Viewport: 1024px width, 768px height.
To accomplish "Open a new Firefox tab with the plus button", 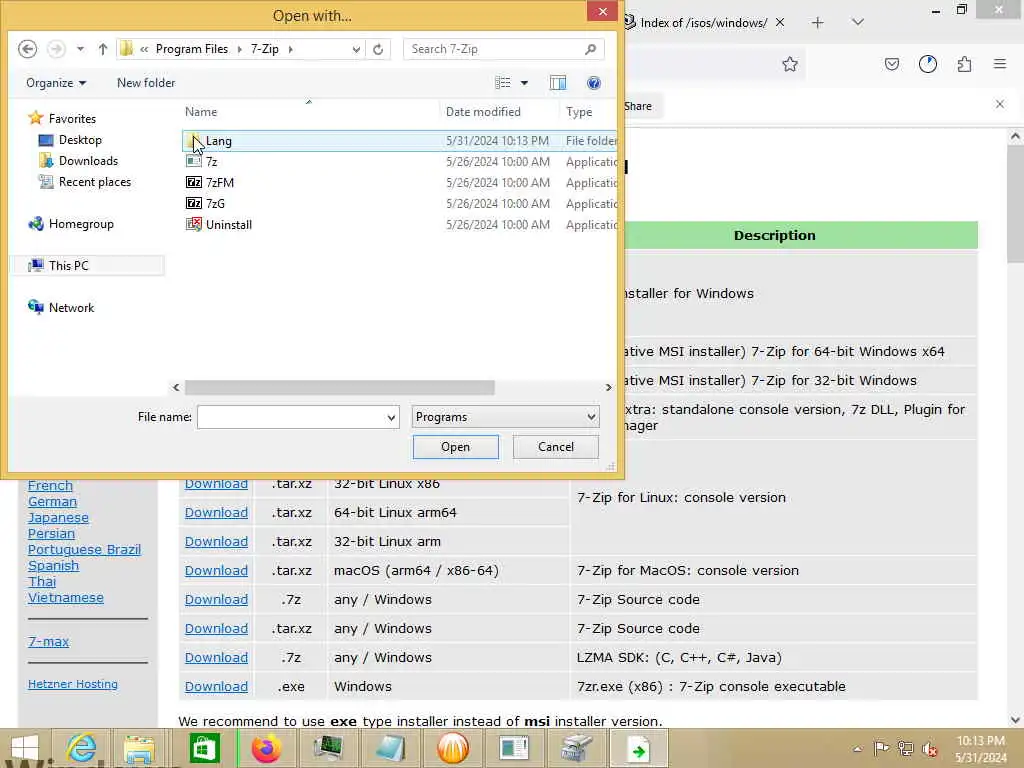I will pos(818,23).
